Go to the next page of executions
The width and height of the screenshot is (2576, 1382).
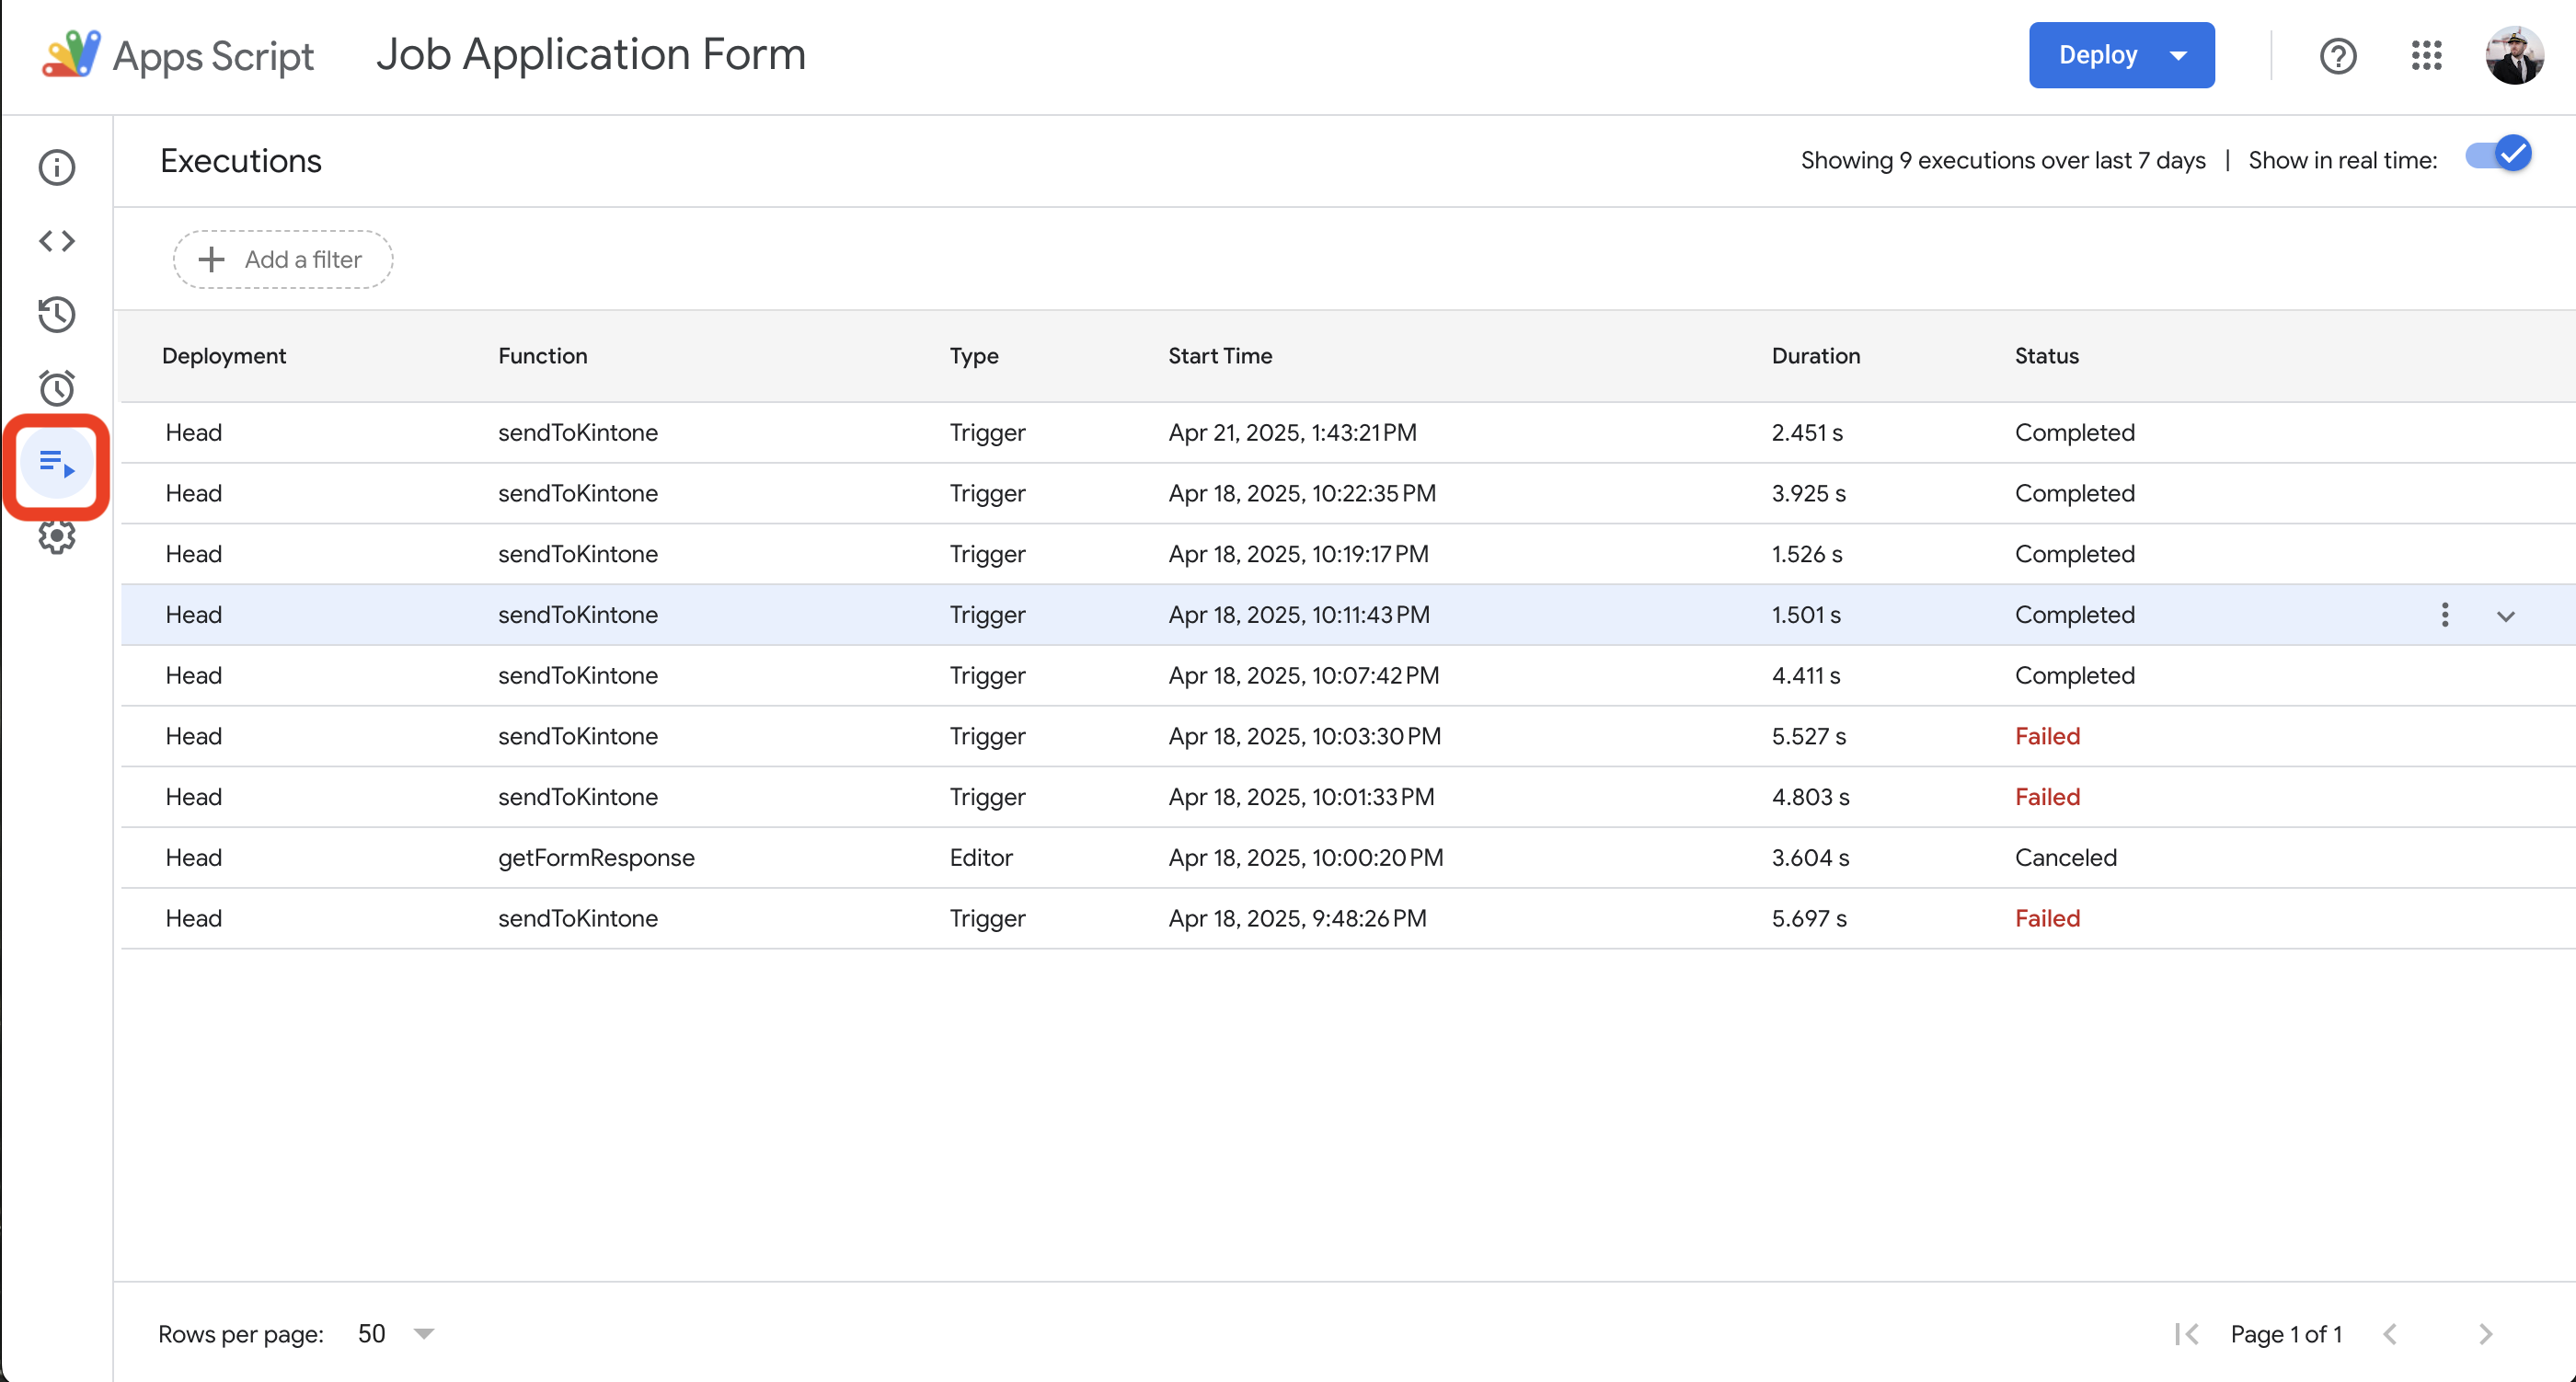click(x=2488, y=1334)
